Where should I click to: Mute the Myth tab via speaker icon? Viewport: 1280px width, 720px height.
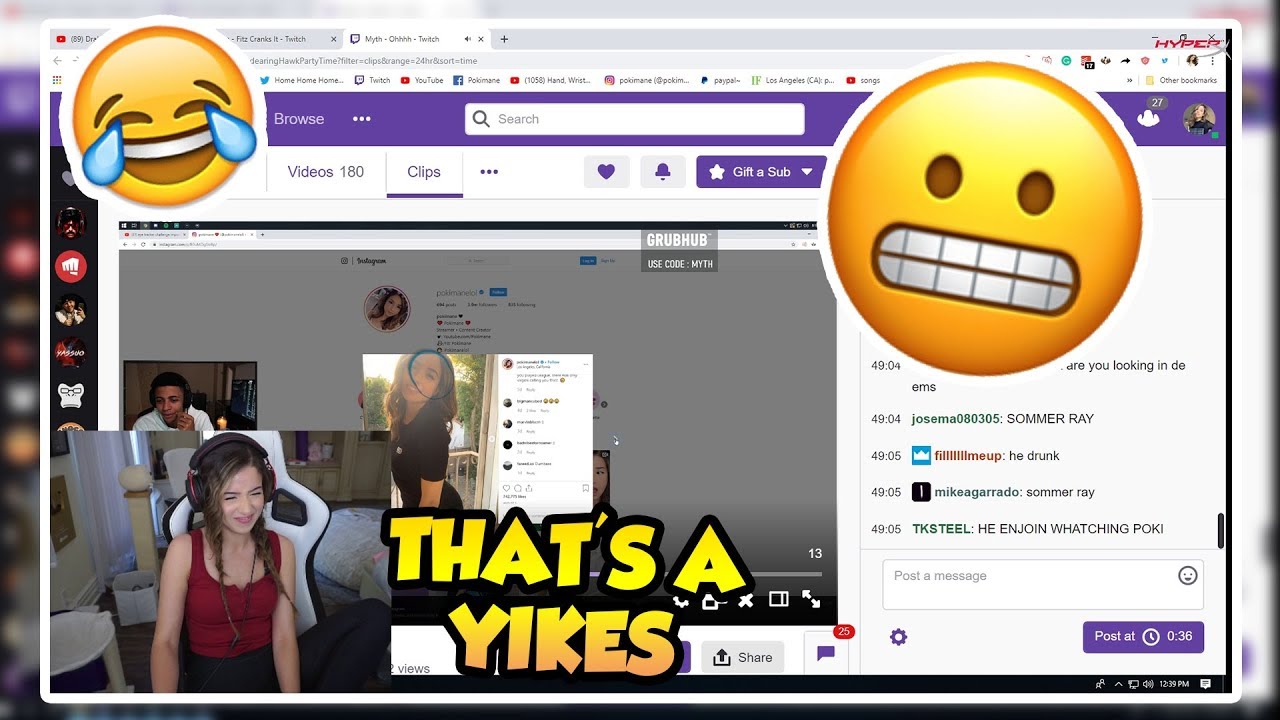coord(468,39)
